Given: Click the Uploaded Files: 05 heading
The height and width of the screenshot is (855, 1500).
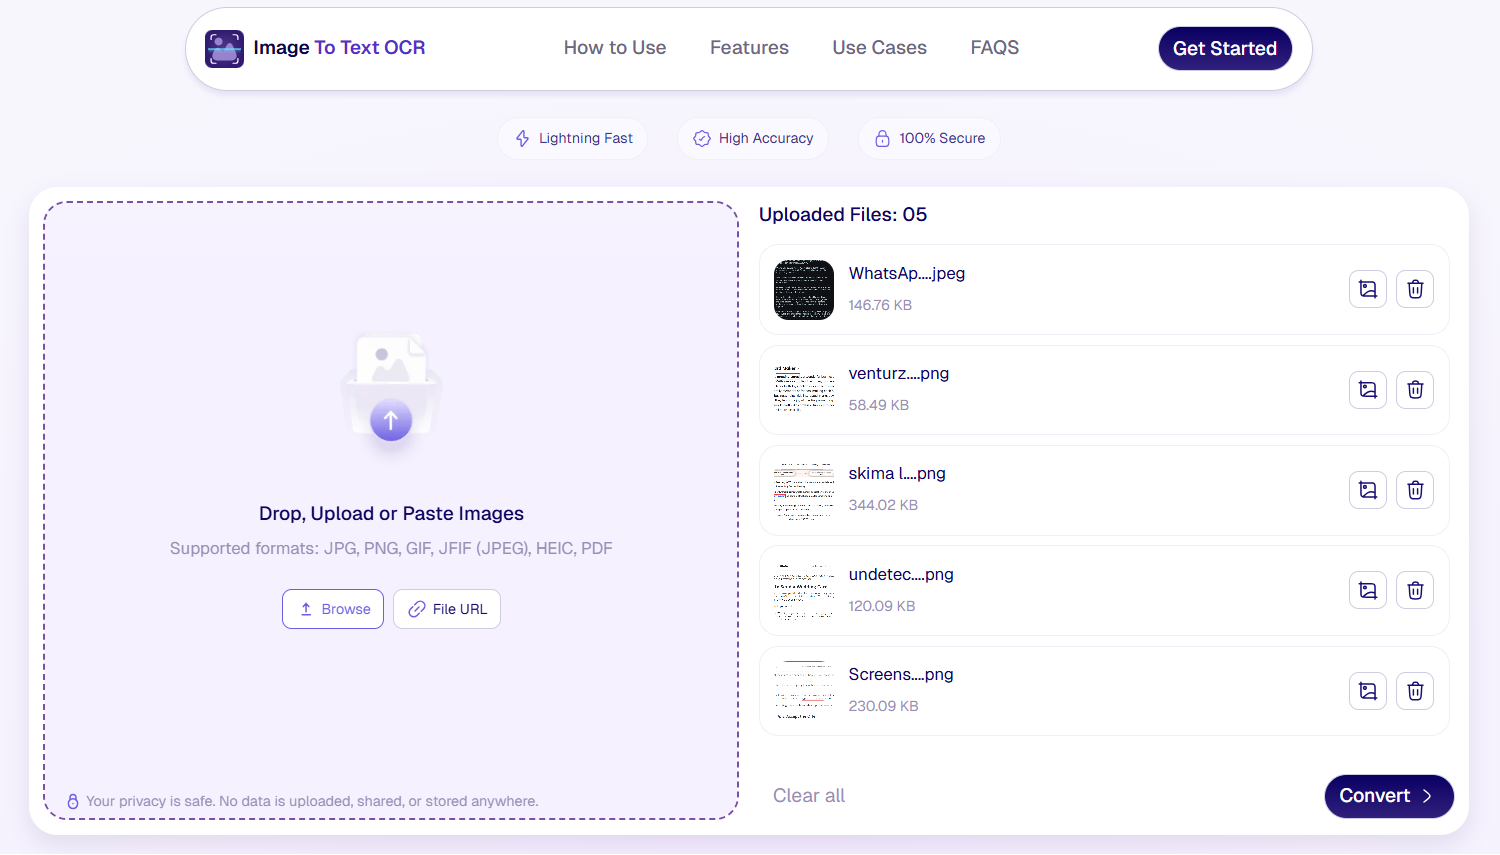Looking at the screenshot, I should click(x=843, y=215).
